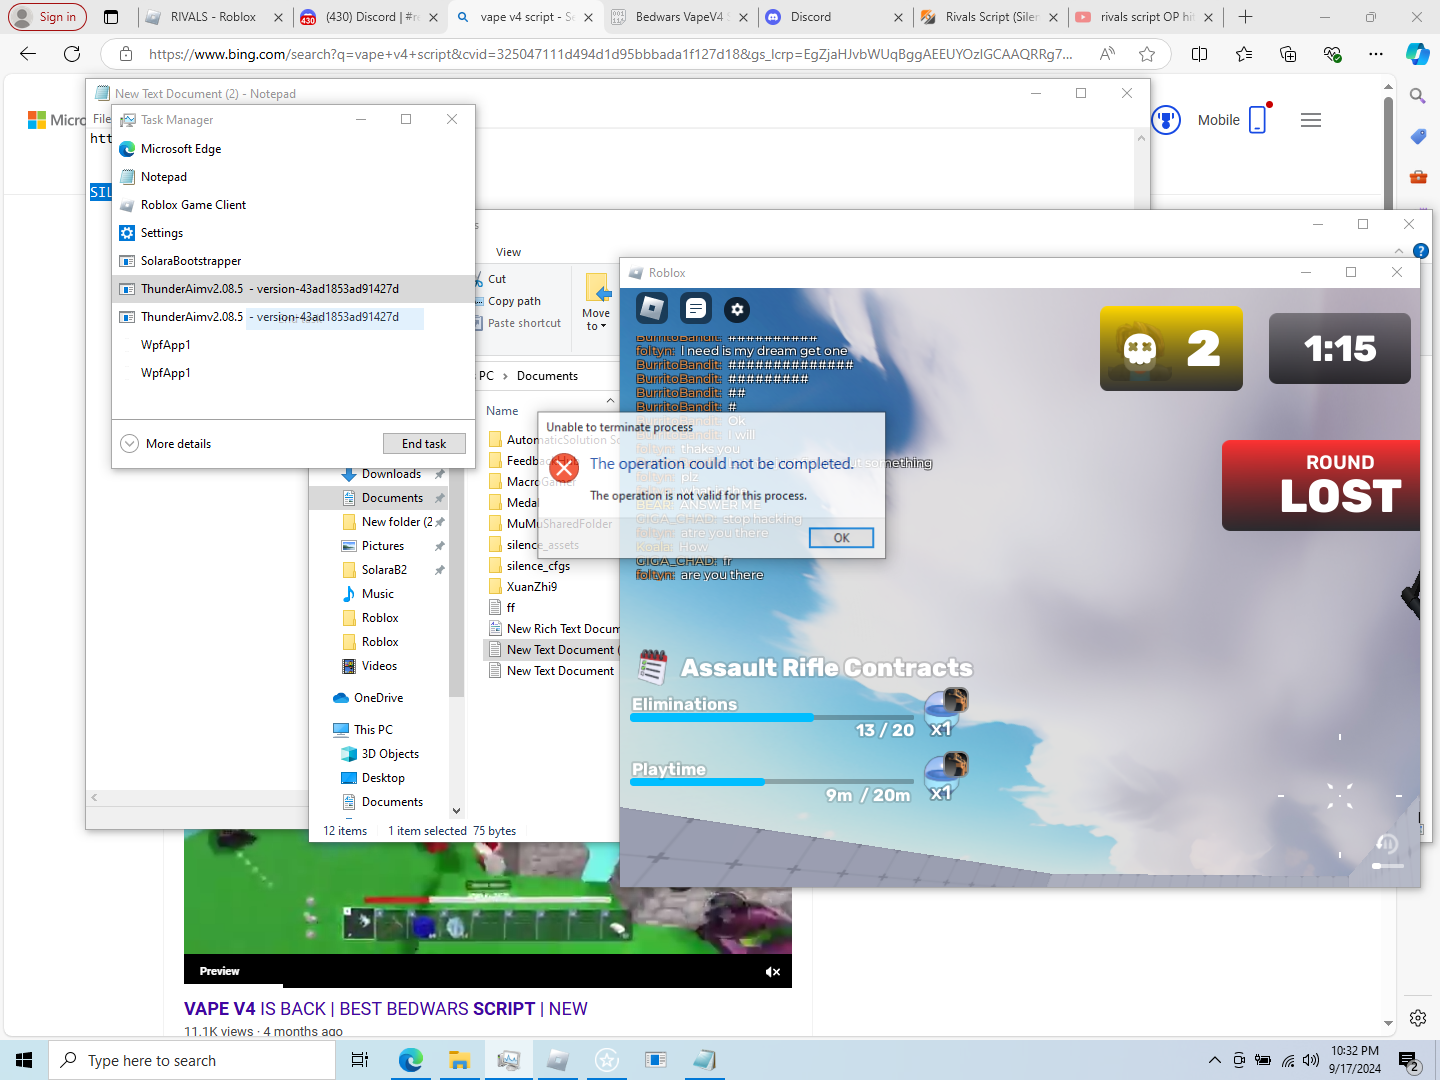
Task: Open Edge tab actions menu icon
Action: tap(111, 17)
